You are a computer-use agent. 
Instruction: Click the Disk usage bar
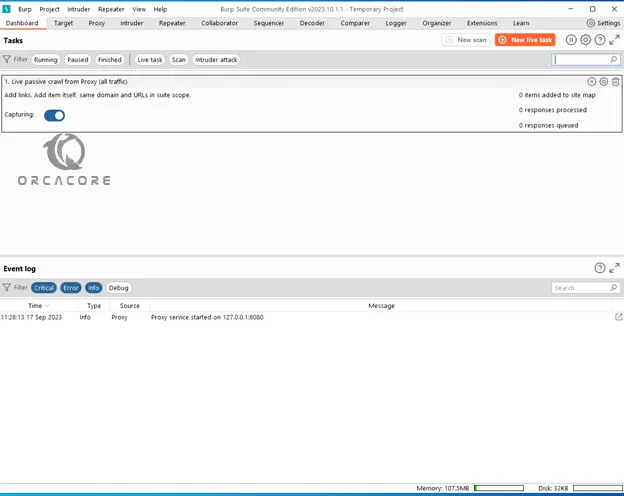(x=597, y=488)
